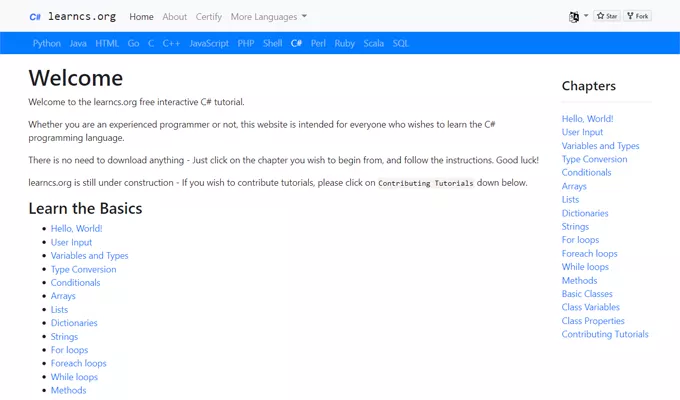680x400 pixels.
Task: Switch to the JavaScript tutorial tab
Action: click(x=209, y=43)
